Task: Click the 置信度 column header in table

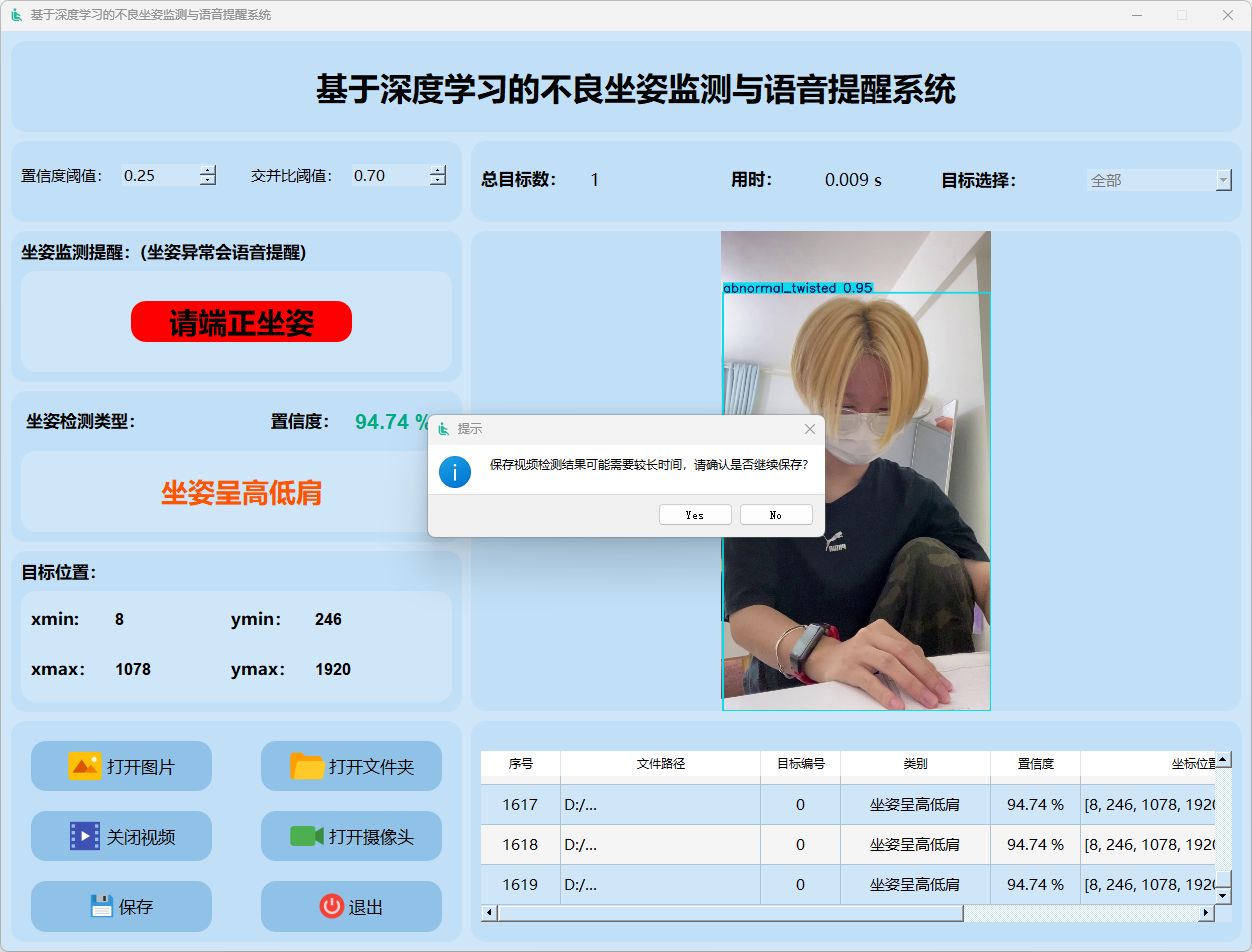Action: (x=1035, y=763)
